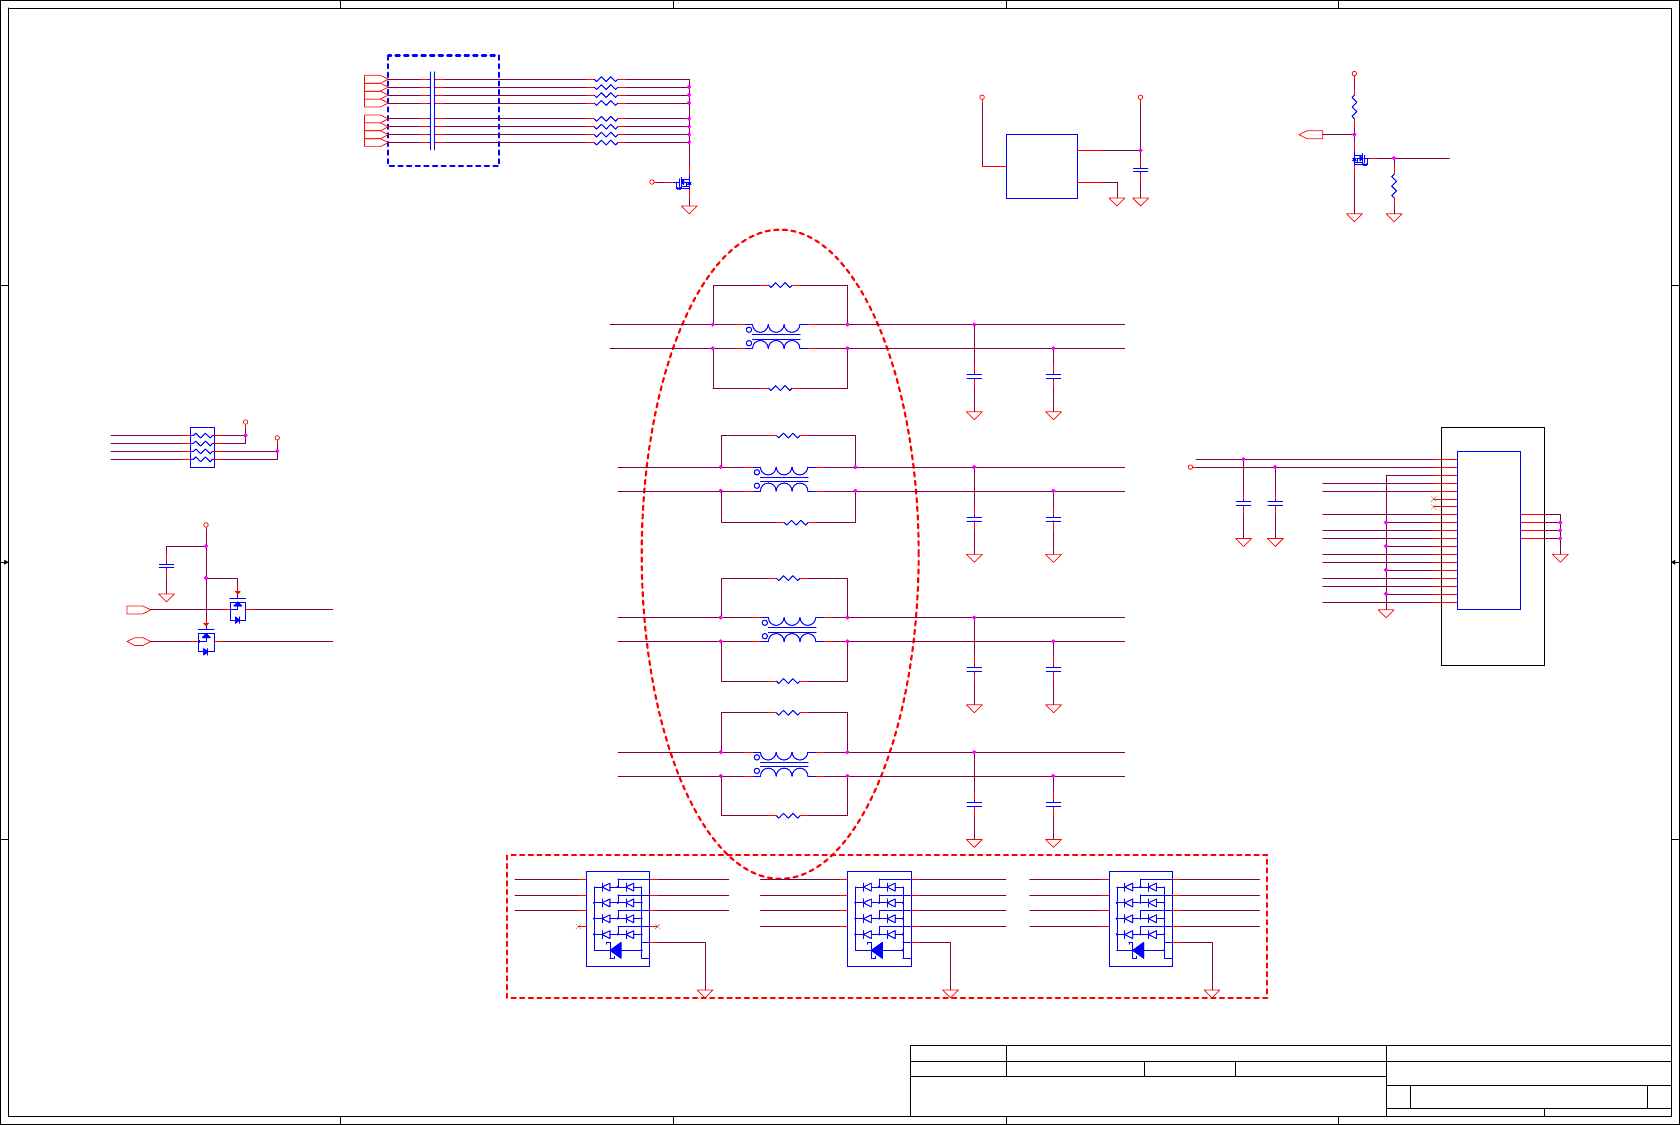Select the lower bidirectional port of the left level shifter
The image size is (1680, 1125).
138,641
